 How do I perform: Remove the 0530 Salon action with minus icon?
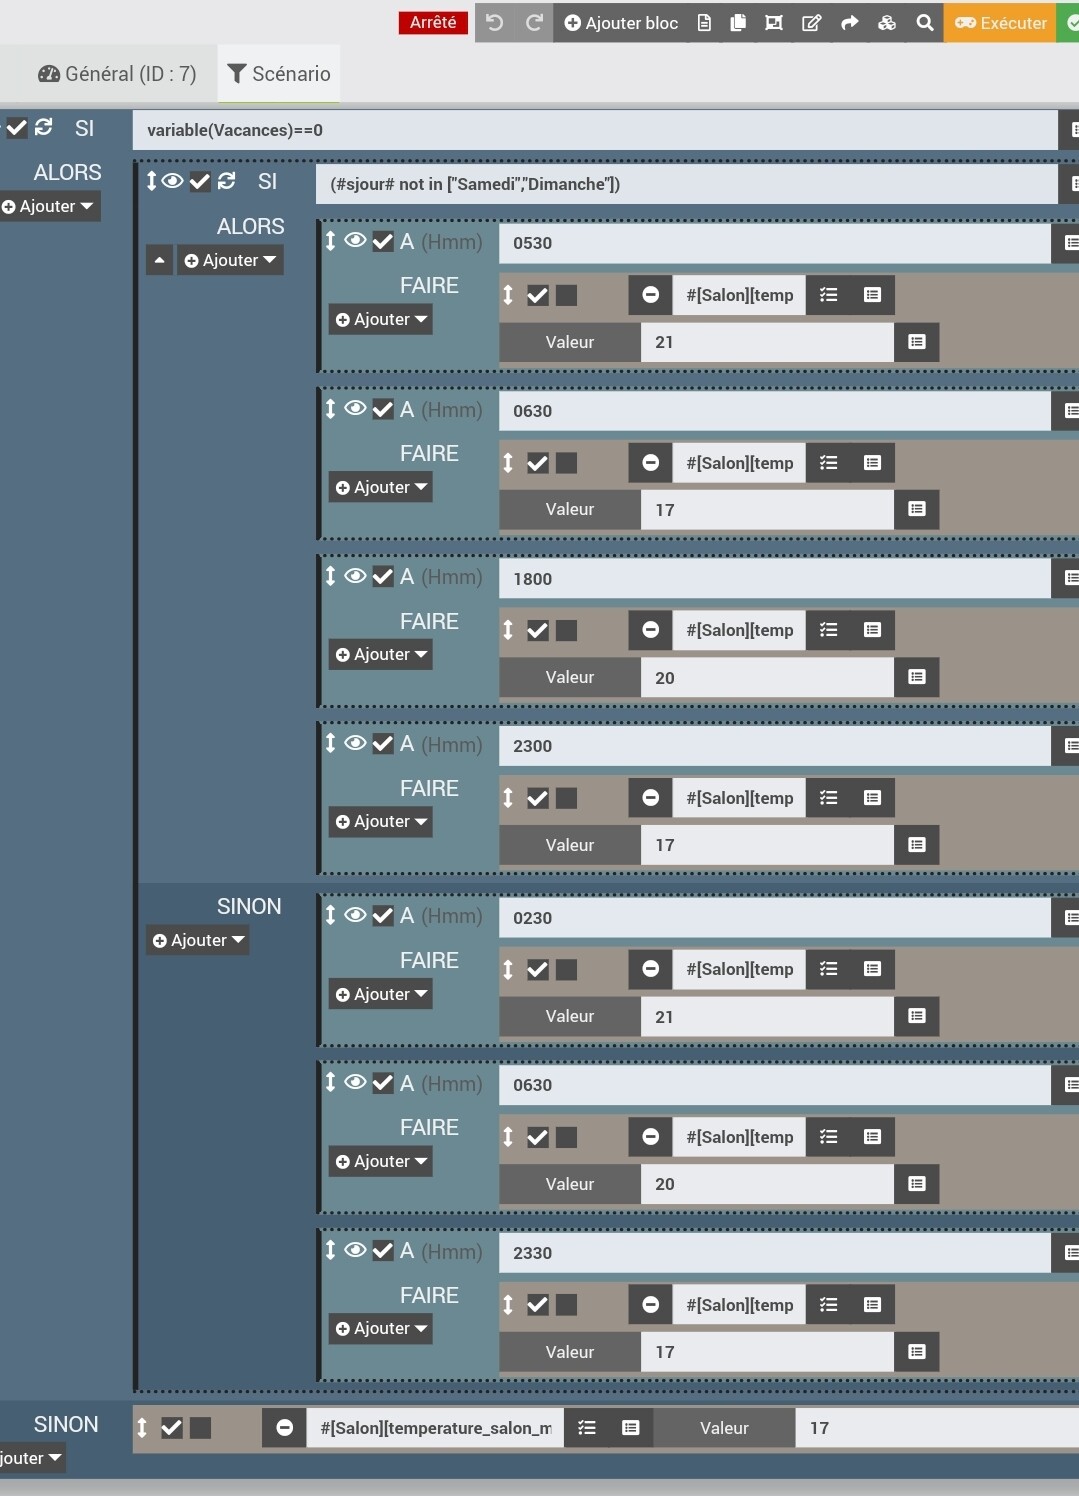pos(650,295)
